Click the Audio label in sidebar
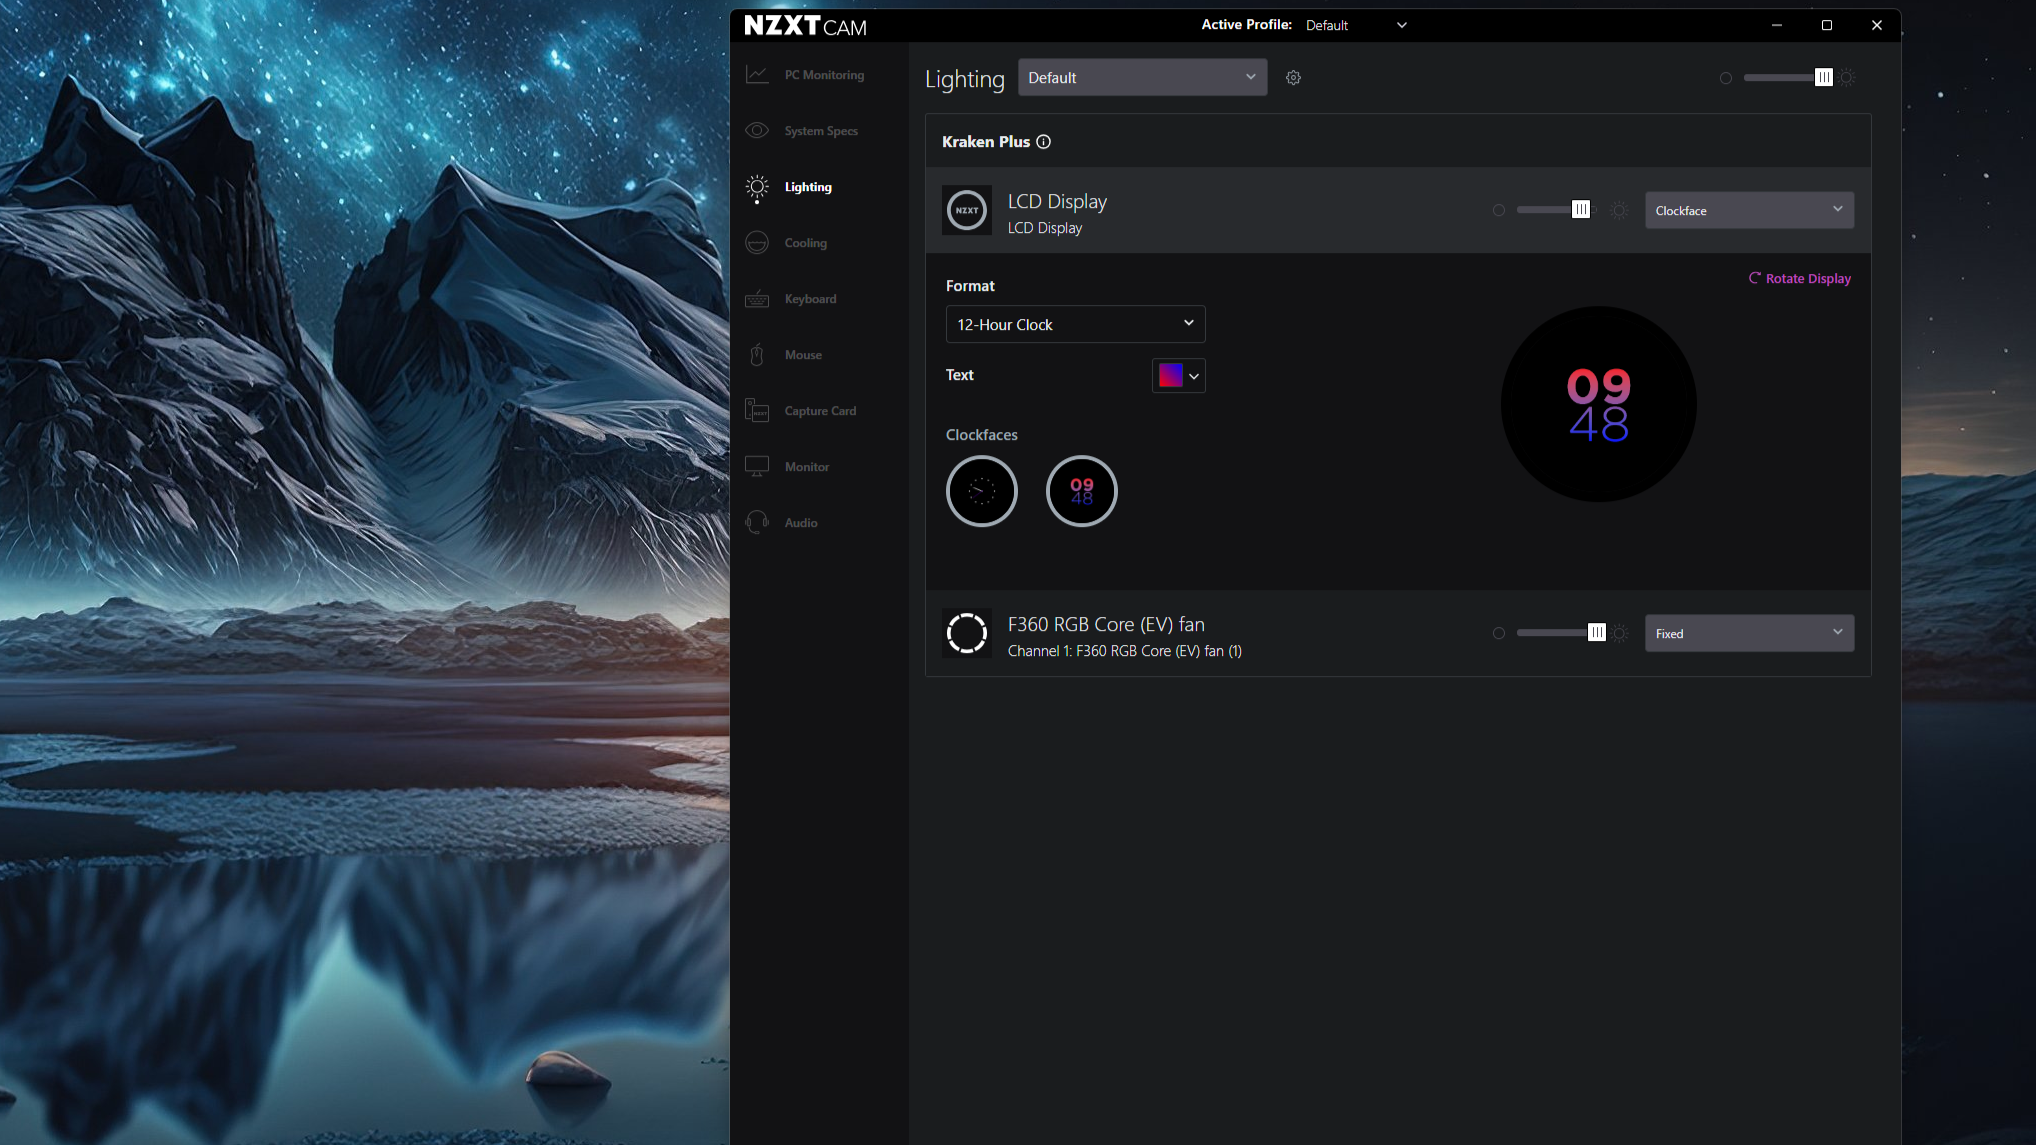Viewport: 2036px width, 1145px height. click(801, 523)
